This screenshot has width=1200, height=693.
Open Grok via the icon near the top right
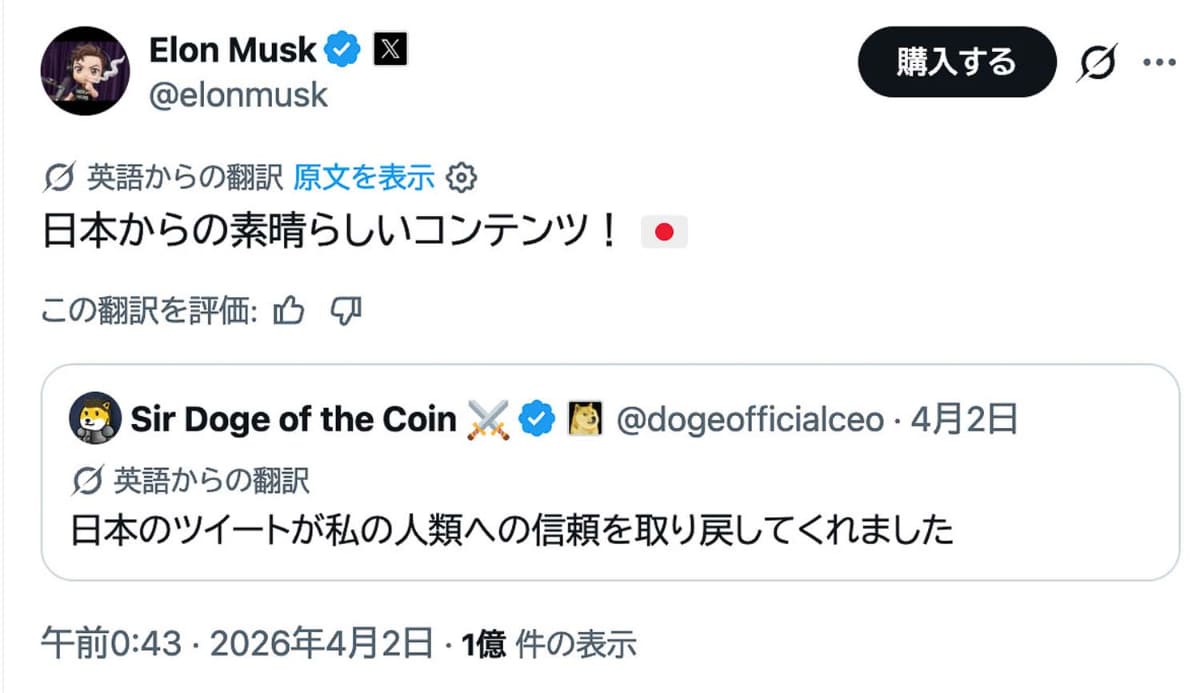click(1098, 62)
